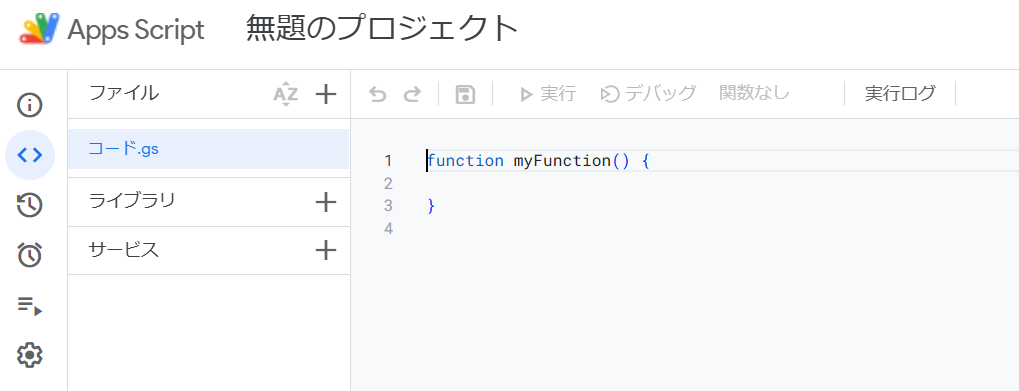Screen dimensions: 1019x391
Task: Click the 実行 run button
Action: (548, 94)
